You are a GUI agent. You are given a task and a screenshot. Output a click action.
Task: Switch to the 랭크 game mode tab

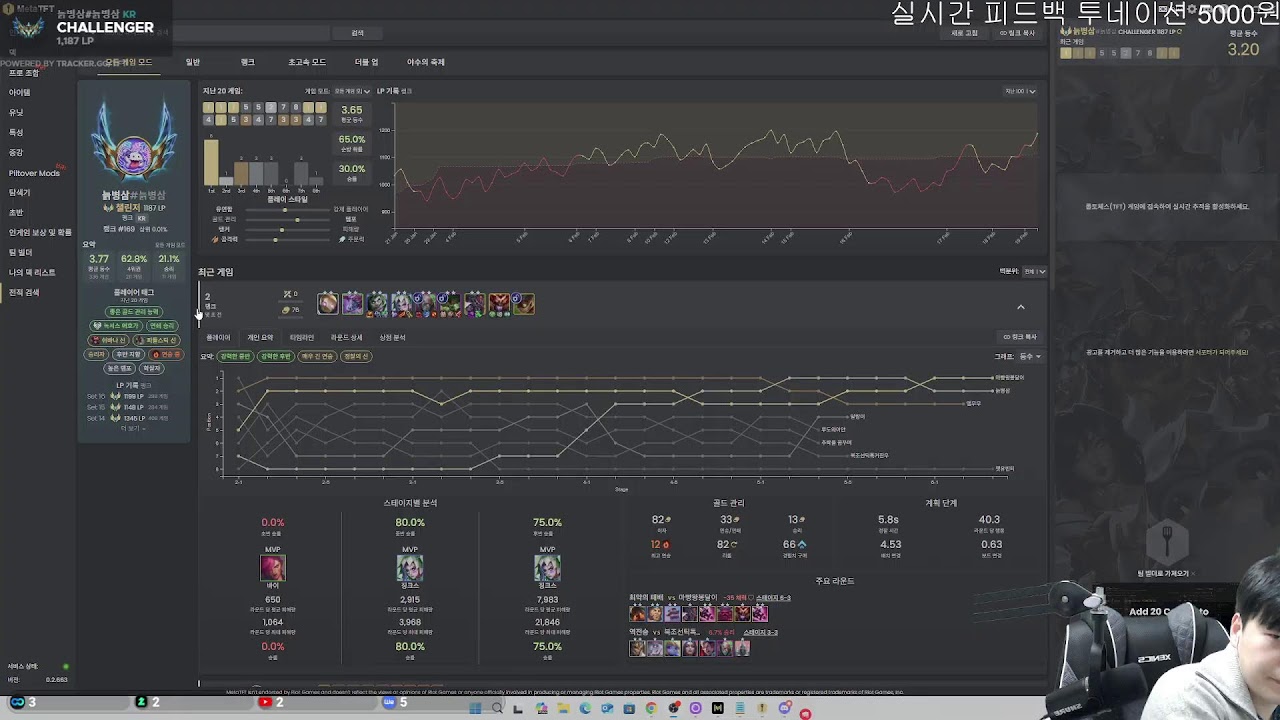click(x=248, y=62)
